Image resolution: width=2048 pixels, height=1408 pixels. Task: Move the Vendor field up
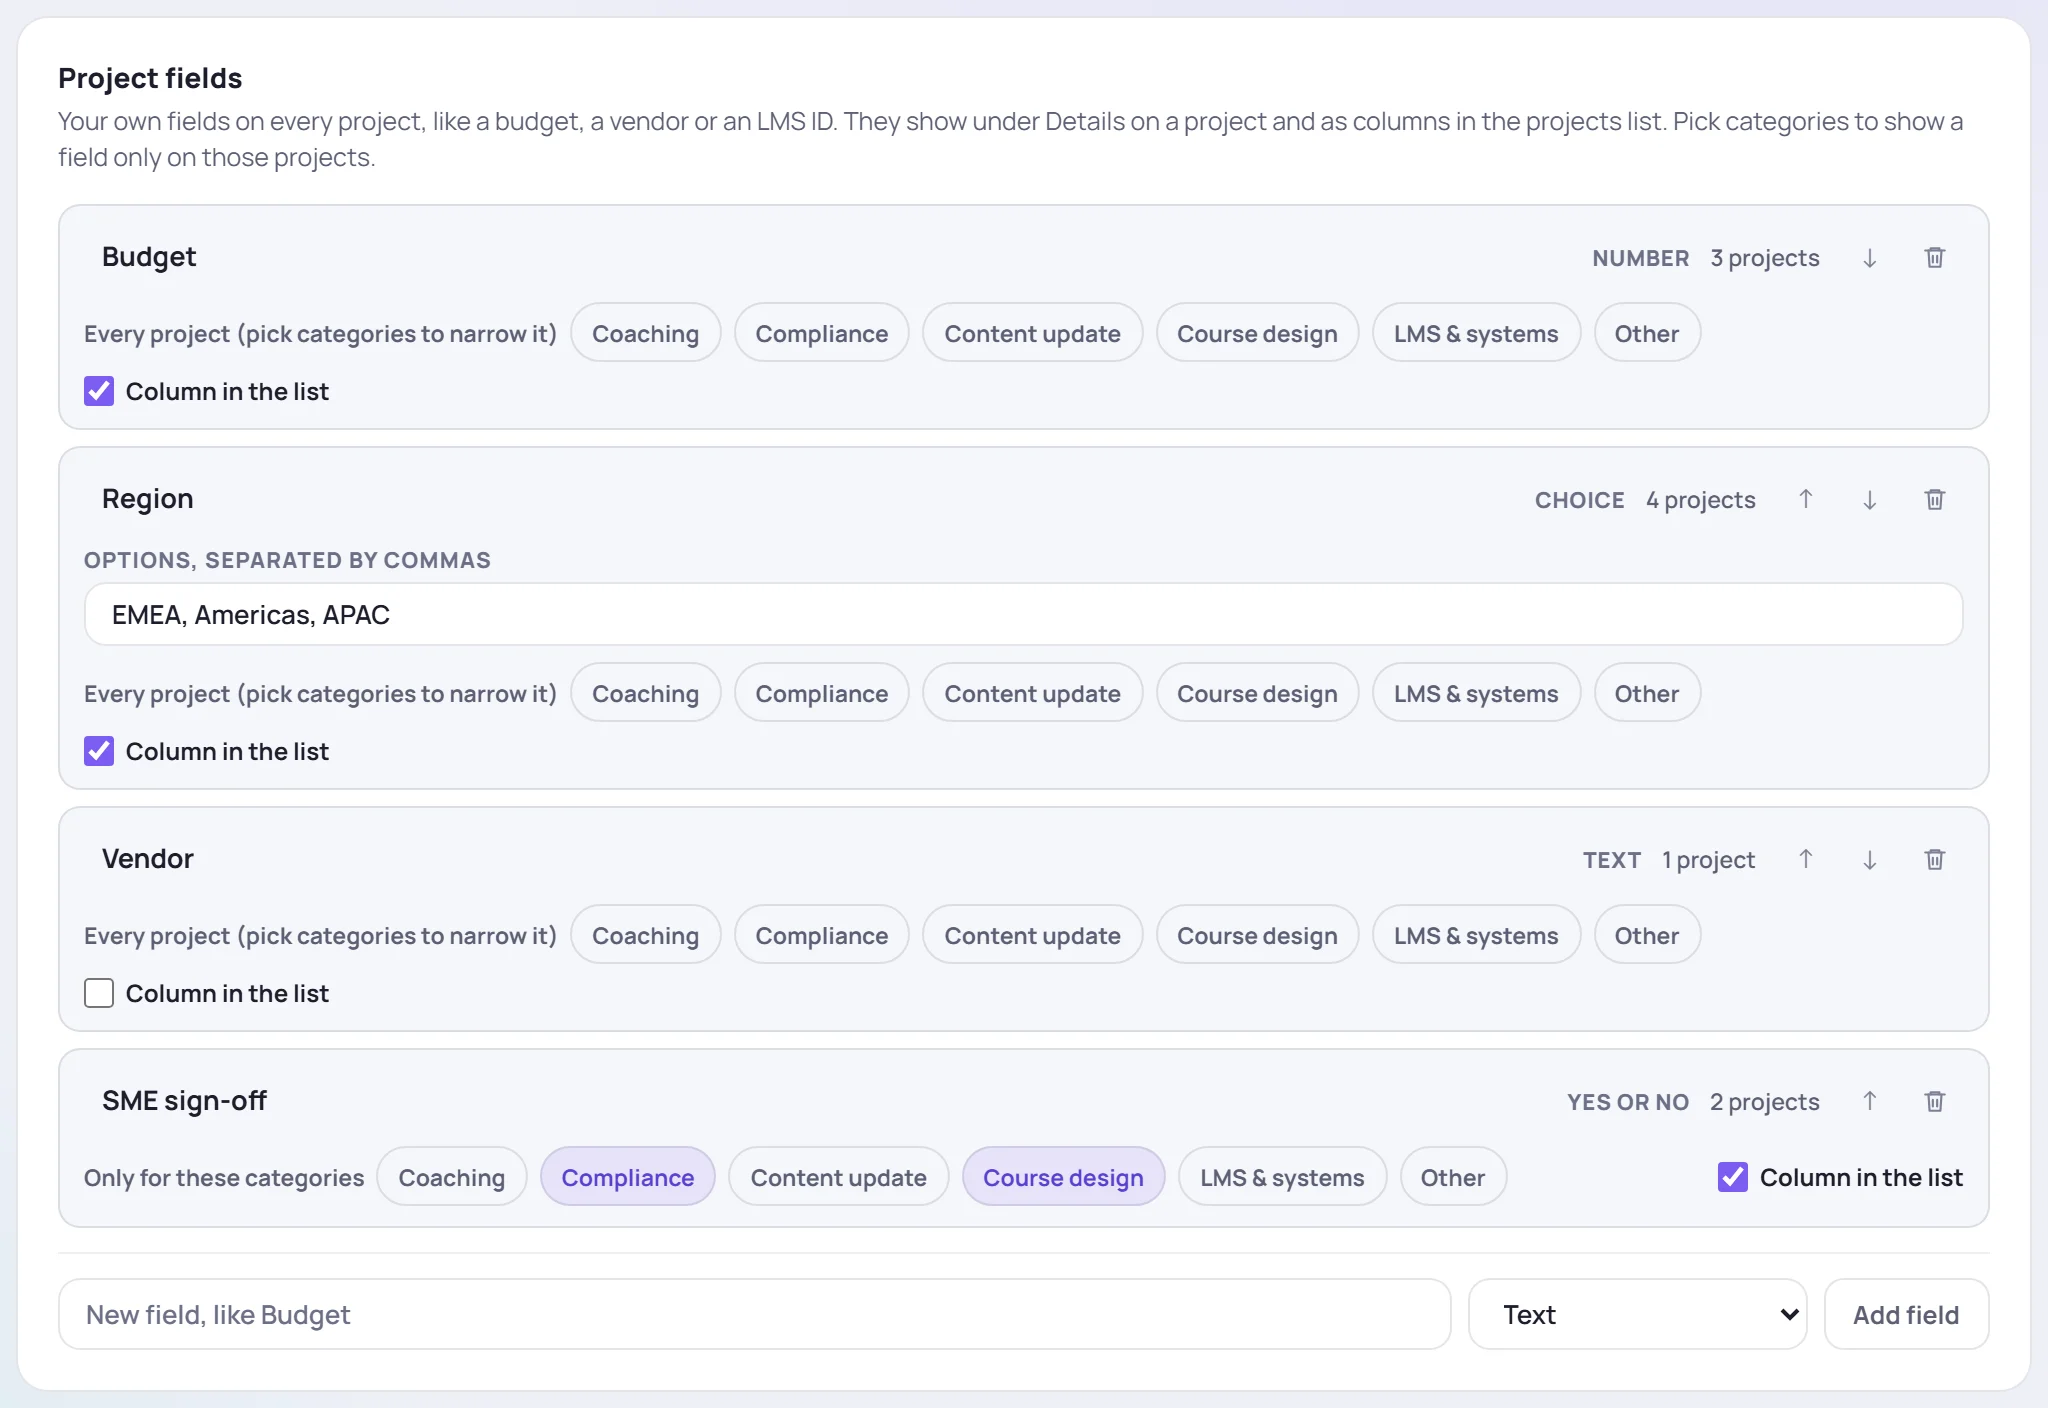(x=1805, y=860)
